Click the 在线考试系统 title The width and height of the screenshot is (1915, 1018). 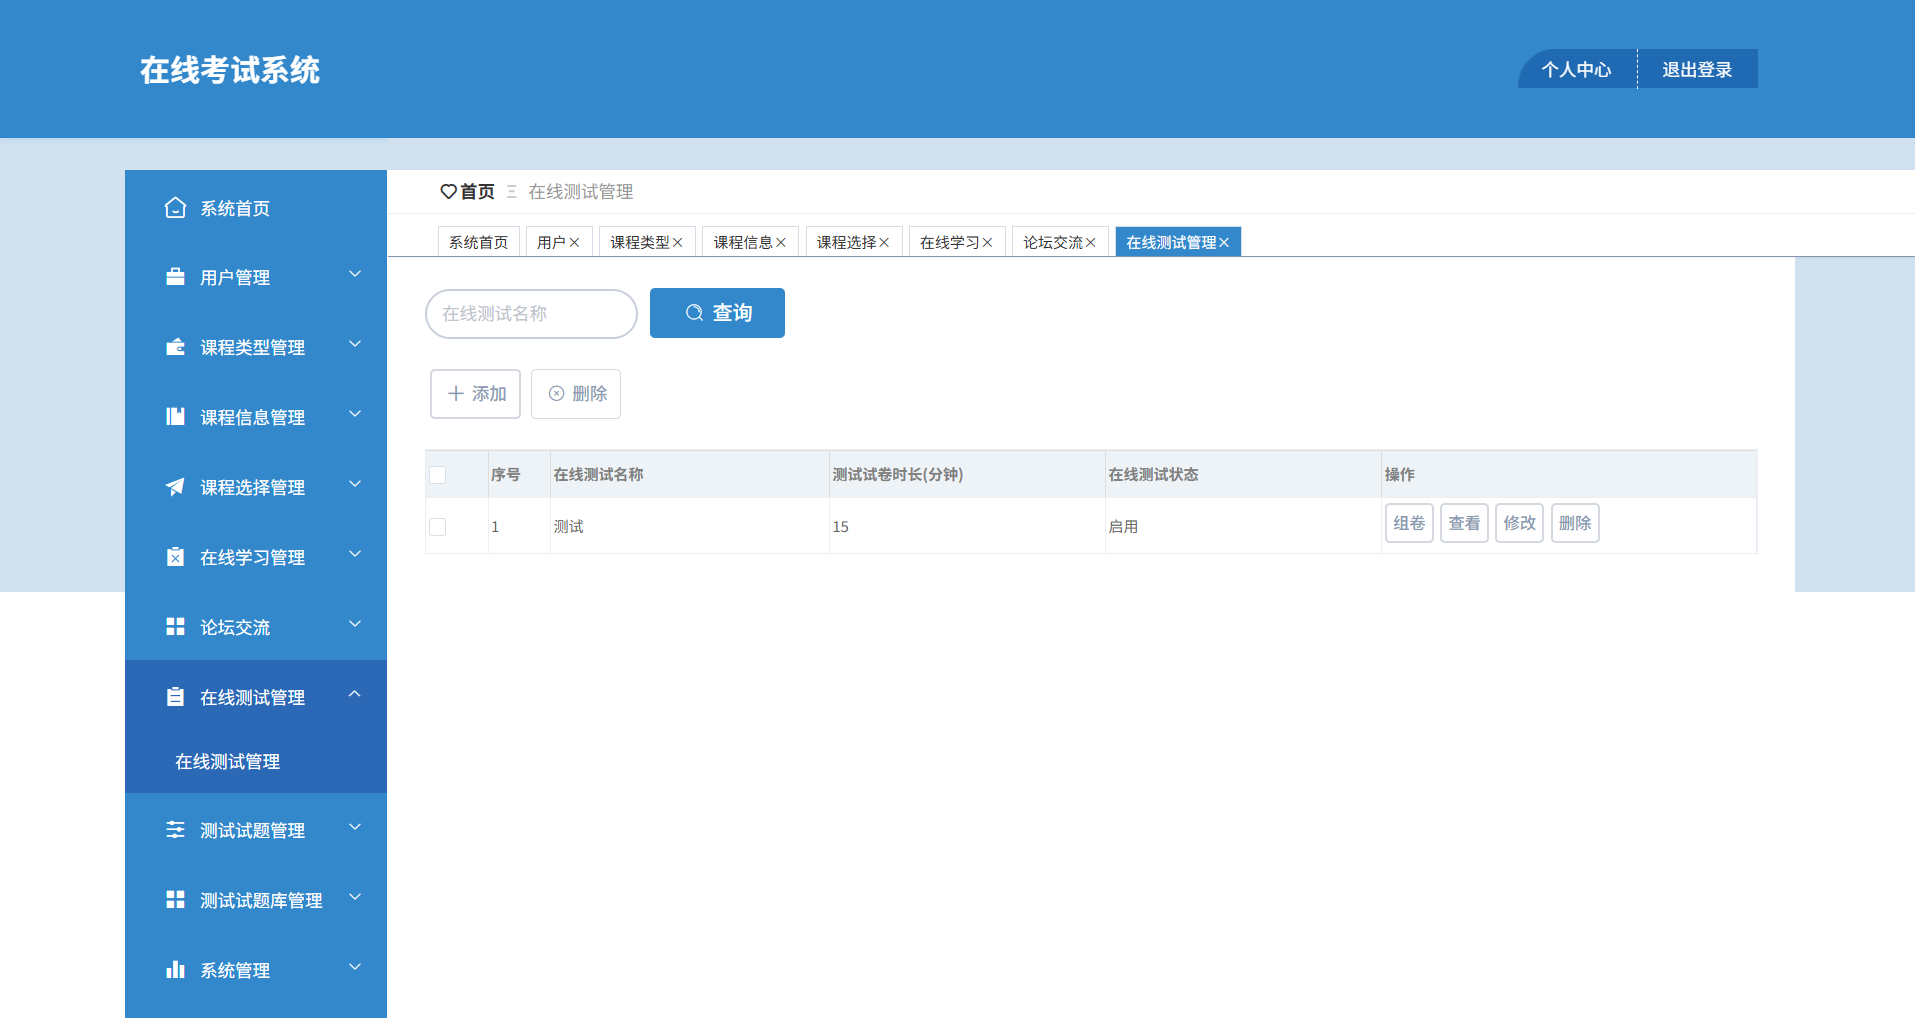pyautogui.click(x=230, y=70)
